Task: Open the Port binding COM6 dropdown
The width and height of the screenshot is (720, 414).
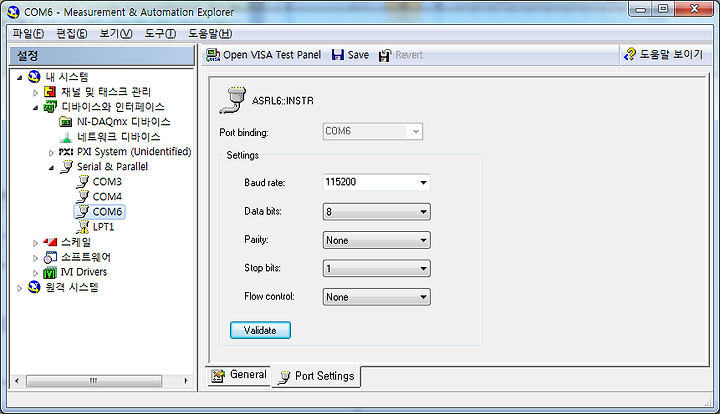Action: pos(416,132)
